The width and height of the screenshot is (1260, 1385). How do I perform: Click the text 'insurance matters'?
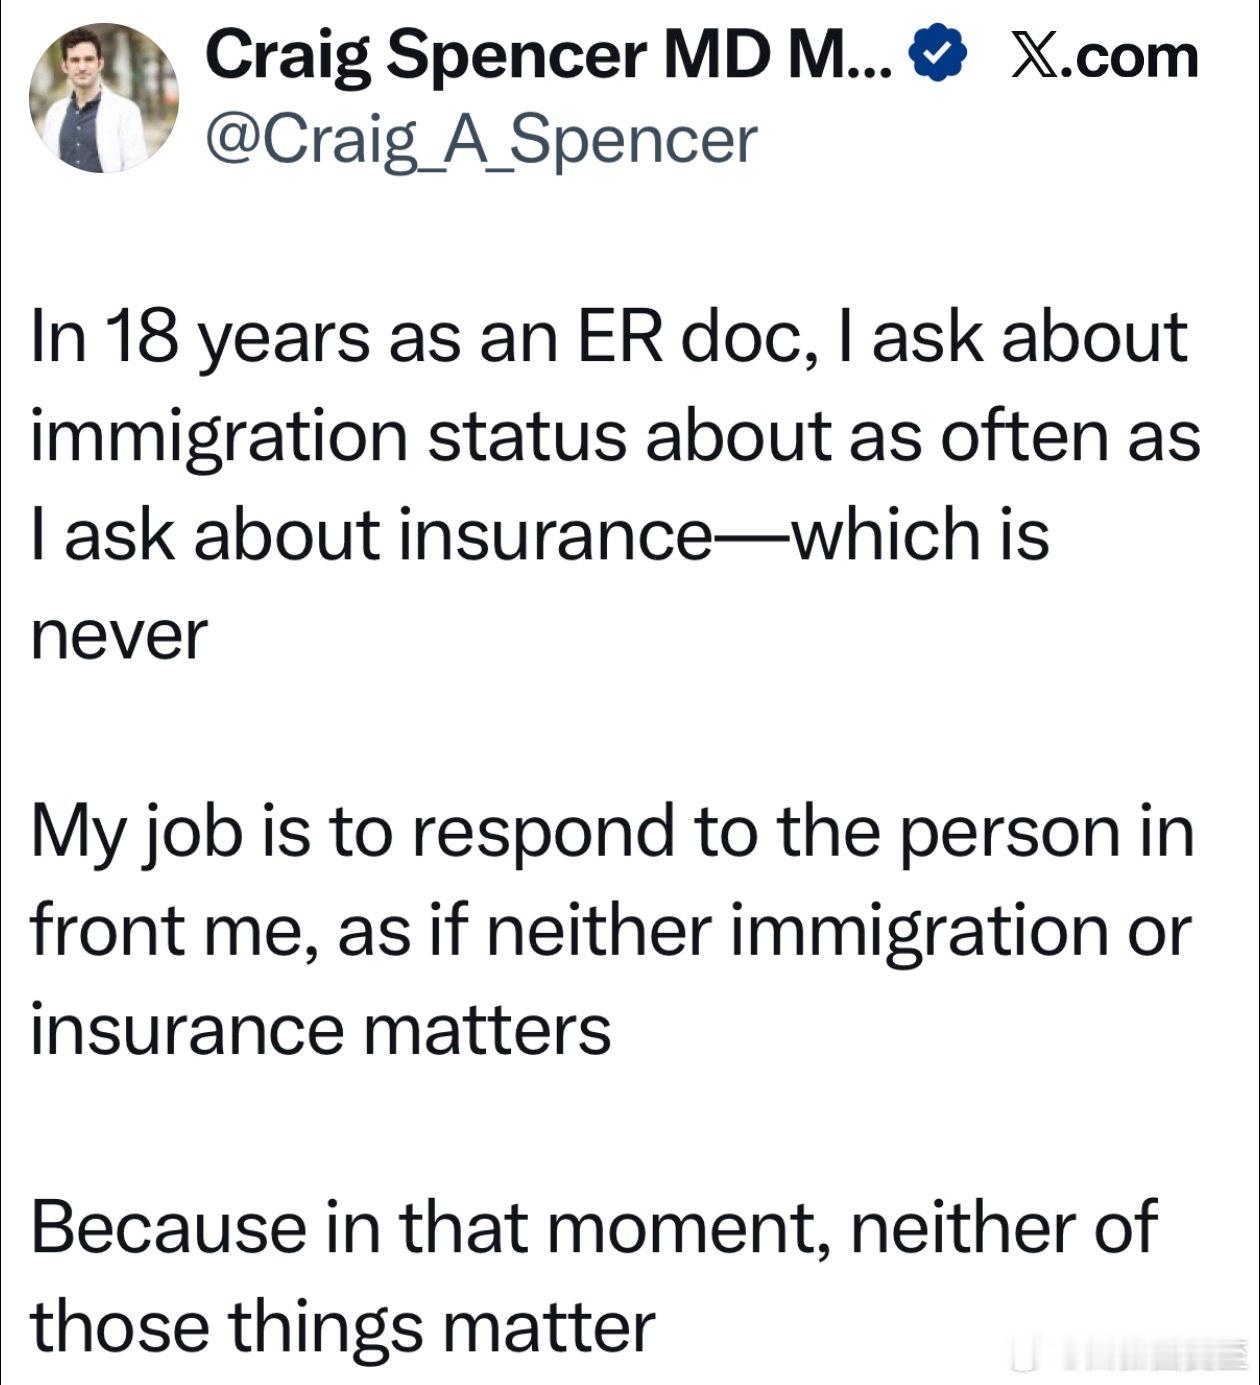pos(321,1029)
